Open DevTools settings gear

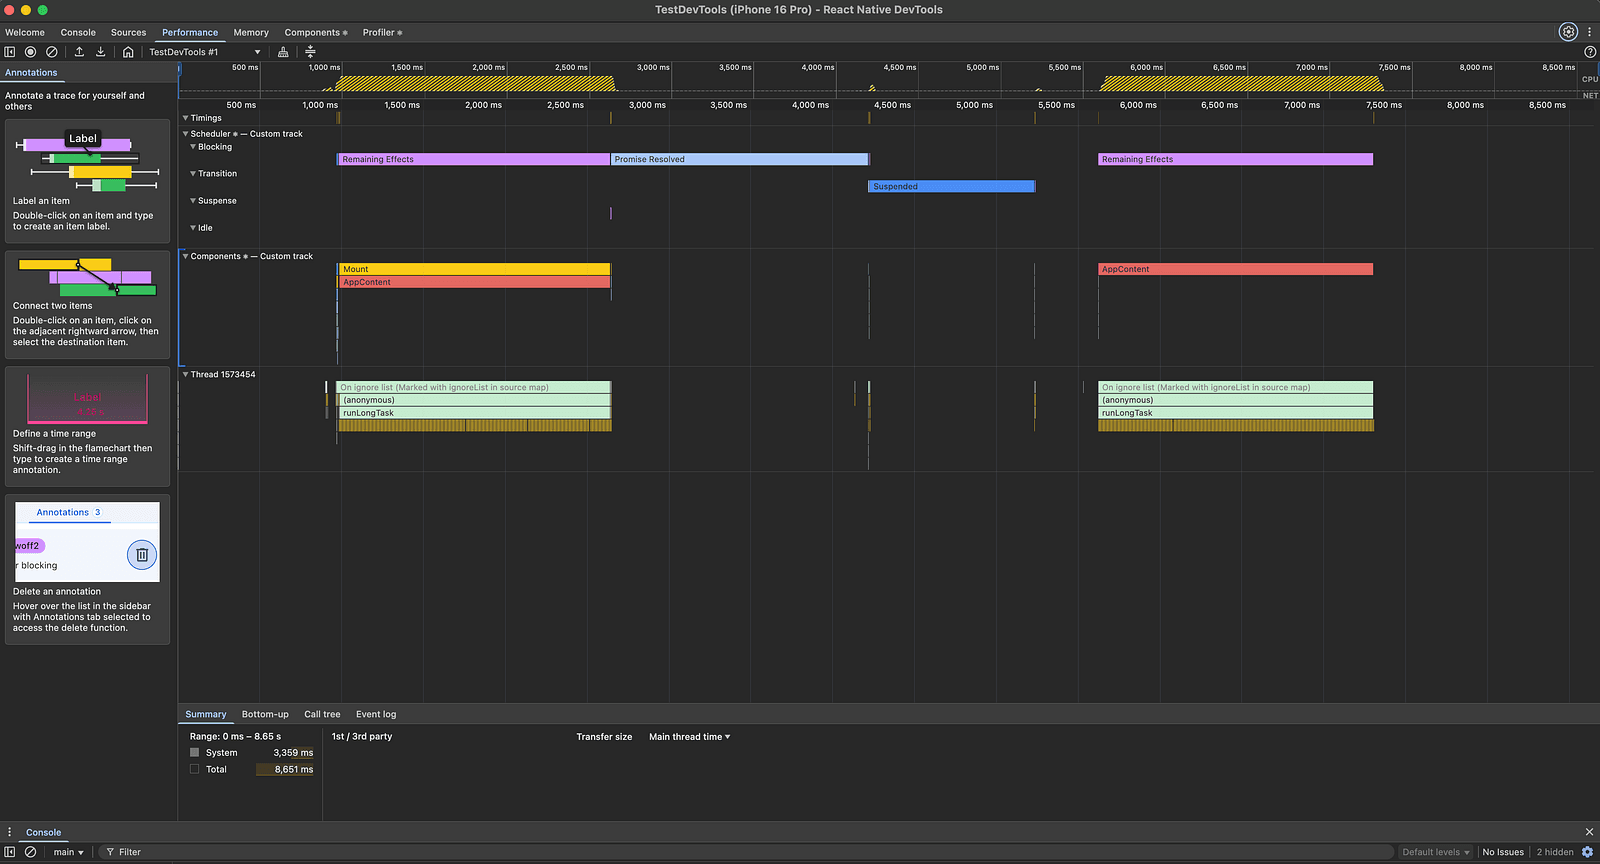coord(1568,32)
